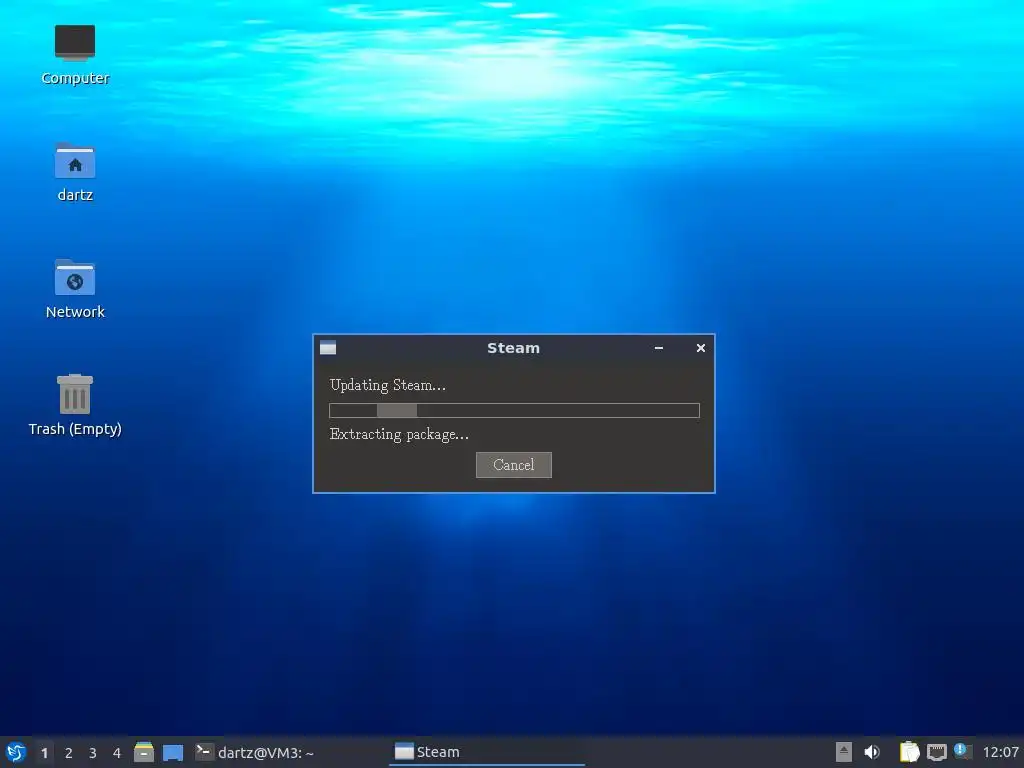Switch to workspace 3
The image size is (1024, 768).
click(93, 753)
